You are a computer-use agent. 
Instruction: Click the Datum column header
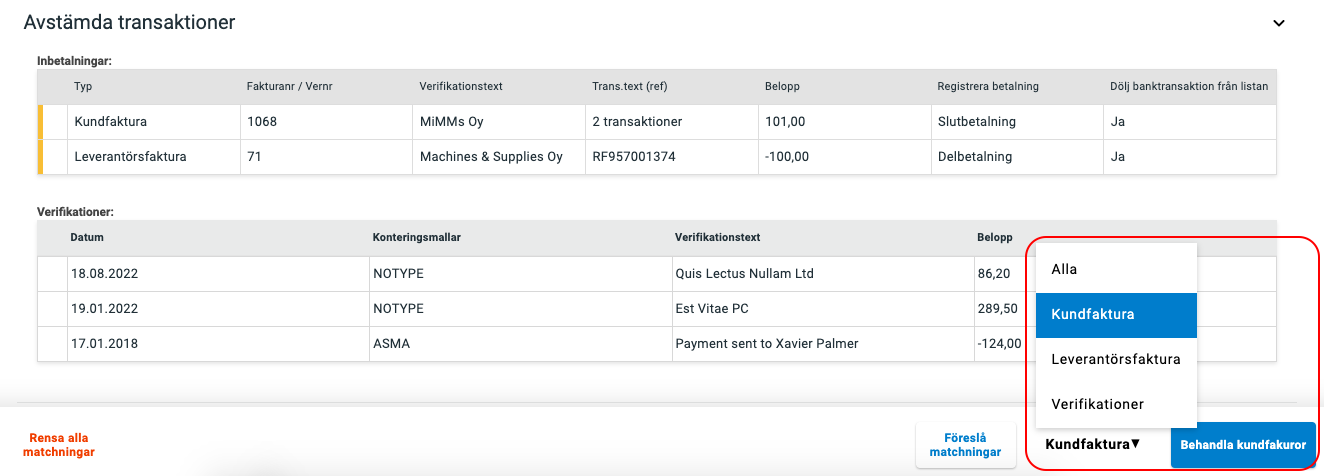coord(87,238)
